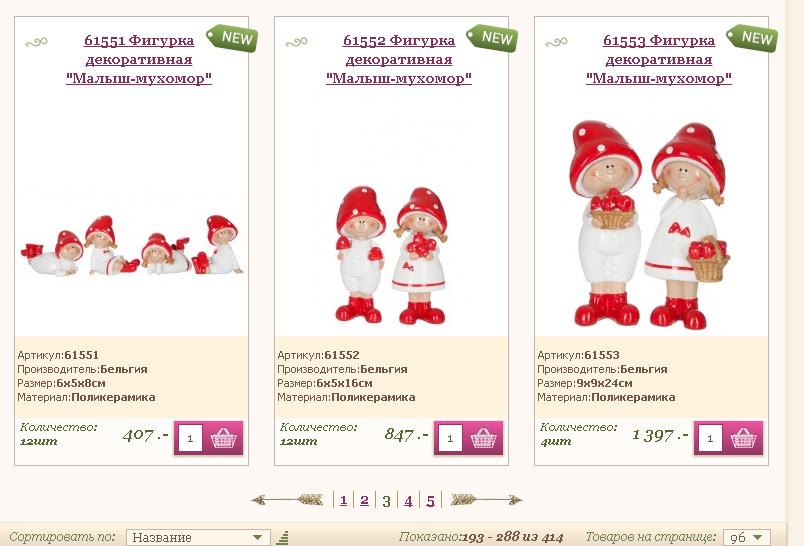Go to previous page with left arrow

point(287,499)
